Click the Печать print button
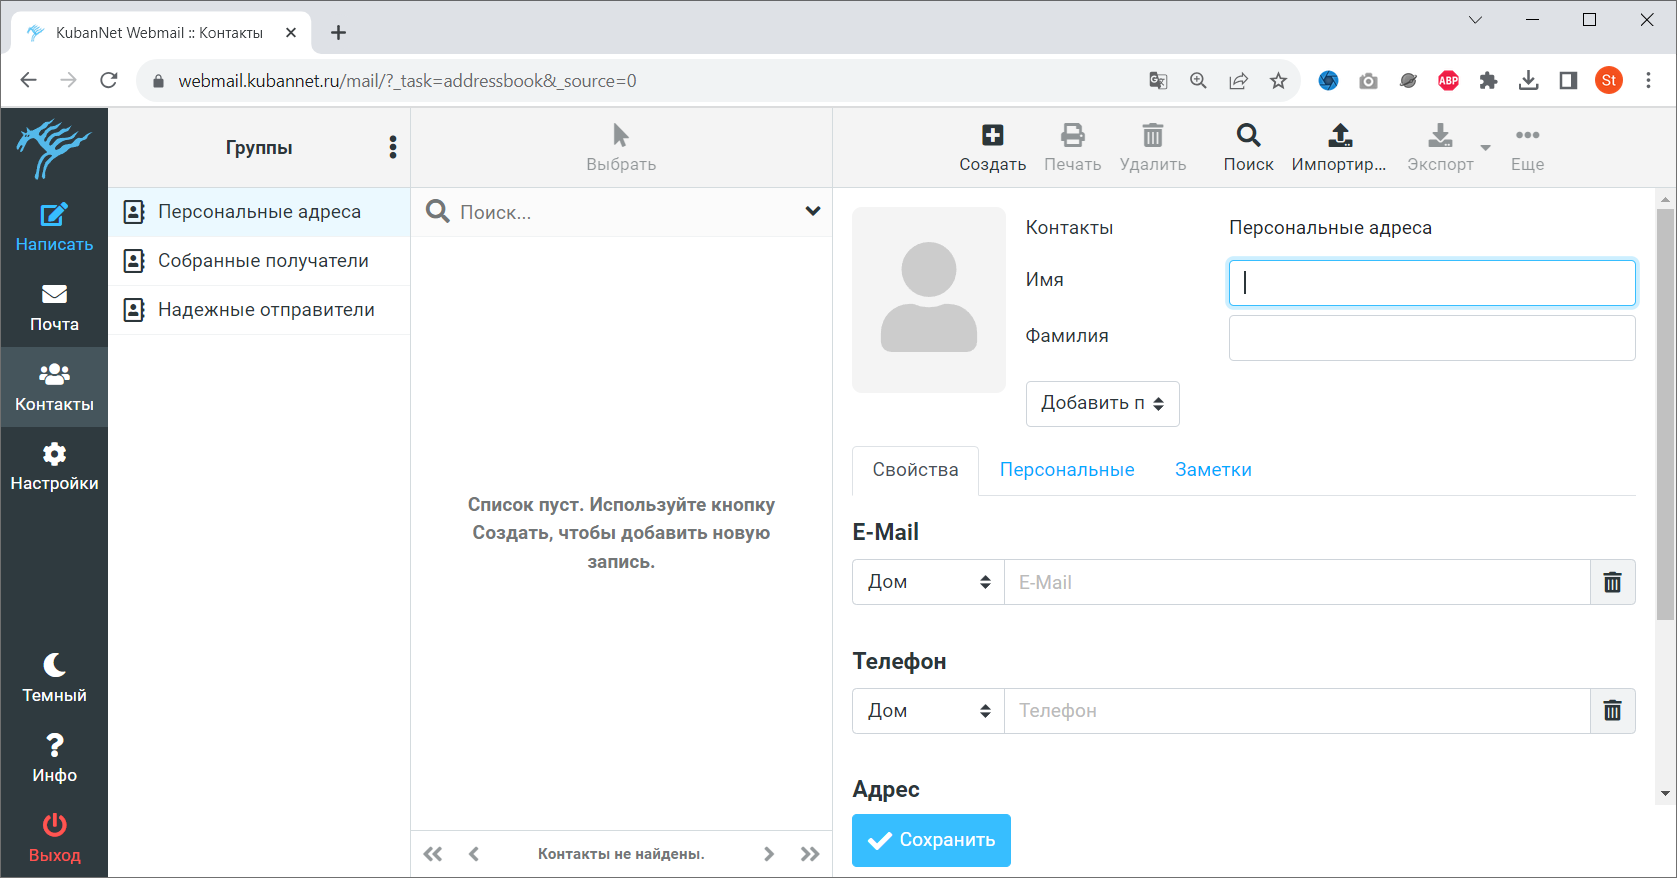1677x878 pixels. click(1073, 148)
